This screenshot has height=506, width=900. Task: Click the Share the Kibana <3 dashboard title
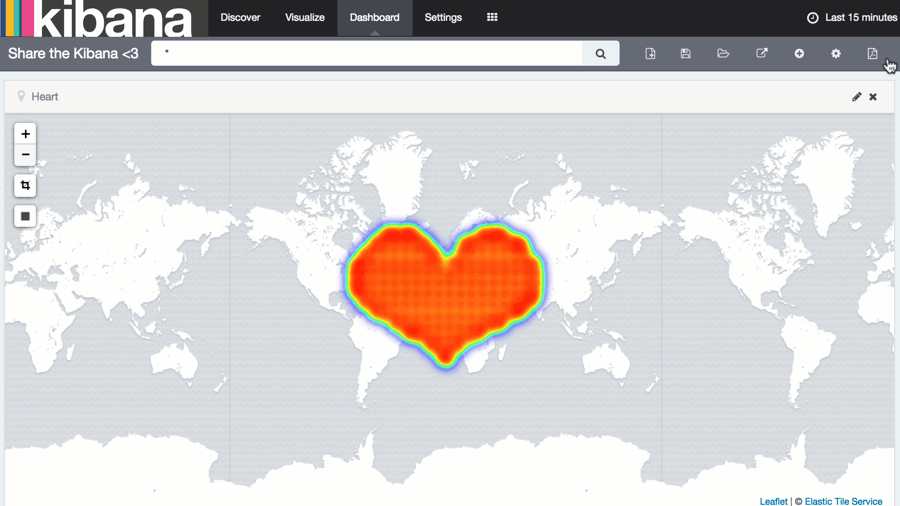point(73,53)
